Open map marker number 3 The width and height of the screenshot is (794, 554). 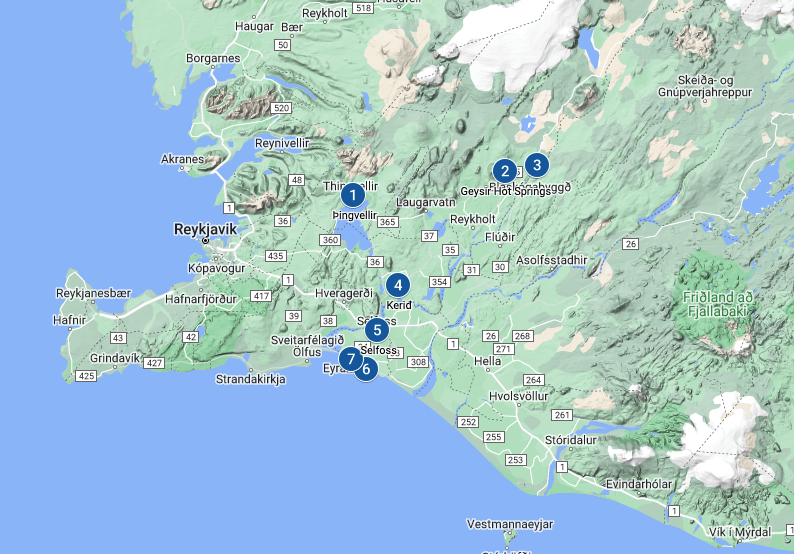pyautogui.click(x=536, y=165)
